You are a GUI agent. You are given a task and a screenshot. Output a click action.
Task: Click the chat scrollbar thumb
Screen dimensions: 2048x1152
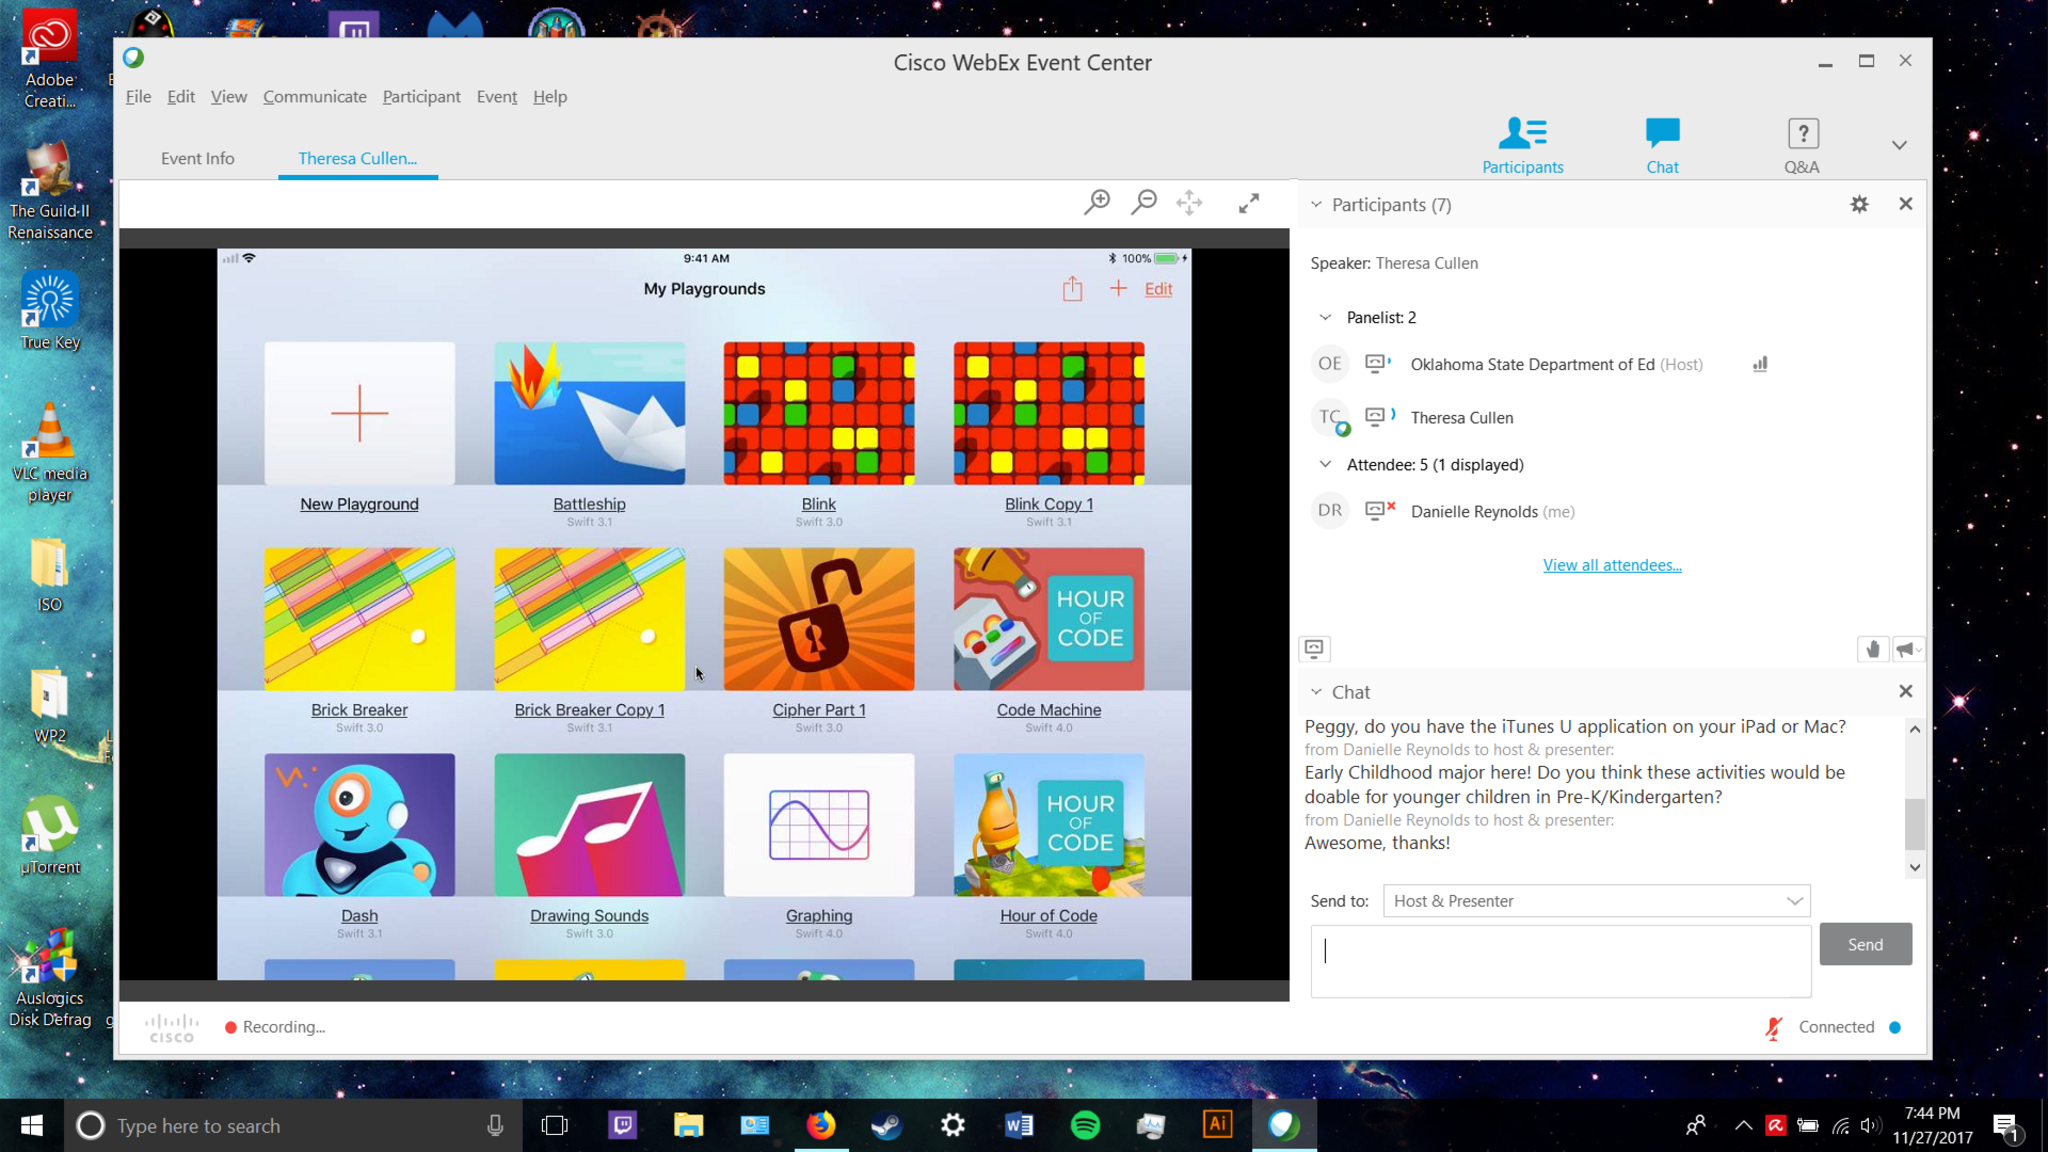tap(1914, 823)
